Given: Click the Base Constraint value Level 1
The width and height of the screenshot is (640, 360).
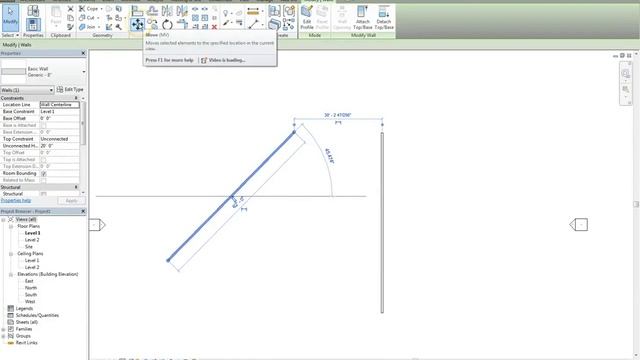Looking at the screenshot, I should pos(60,111).
